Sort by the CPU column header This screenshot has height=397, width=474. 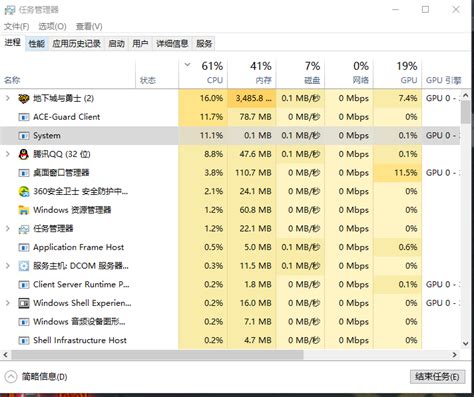[x=203, y=74]
